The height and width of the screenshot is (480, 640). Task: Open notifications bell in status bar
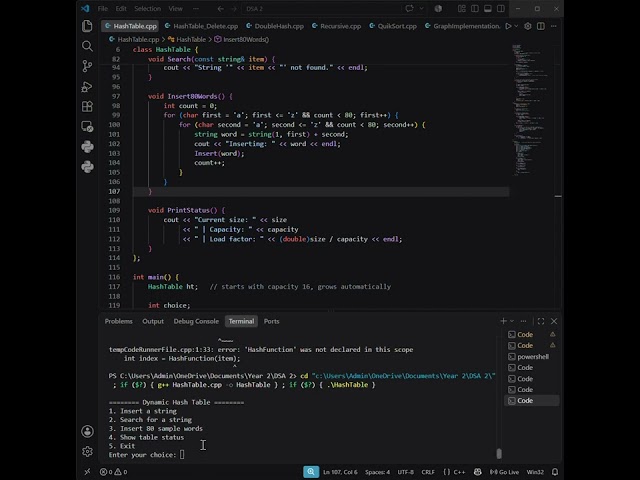[555, 472]
